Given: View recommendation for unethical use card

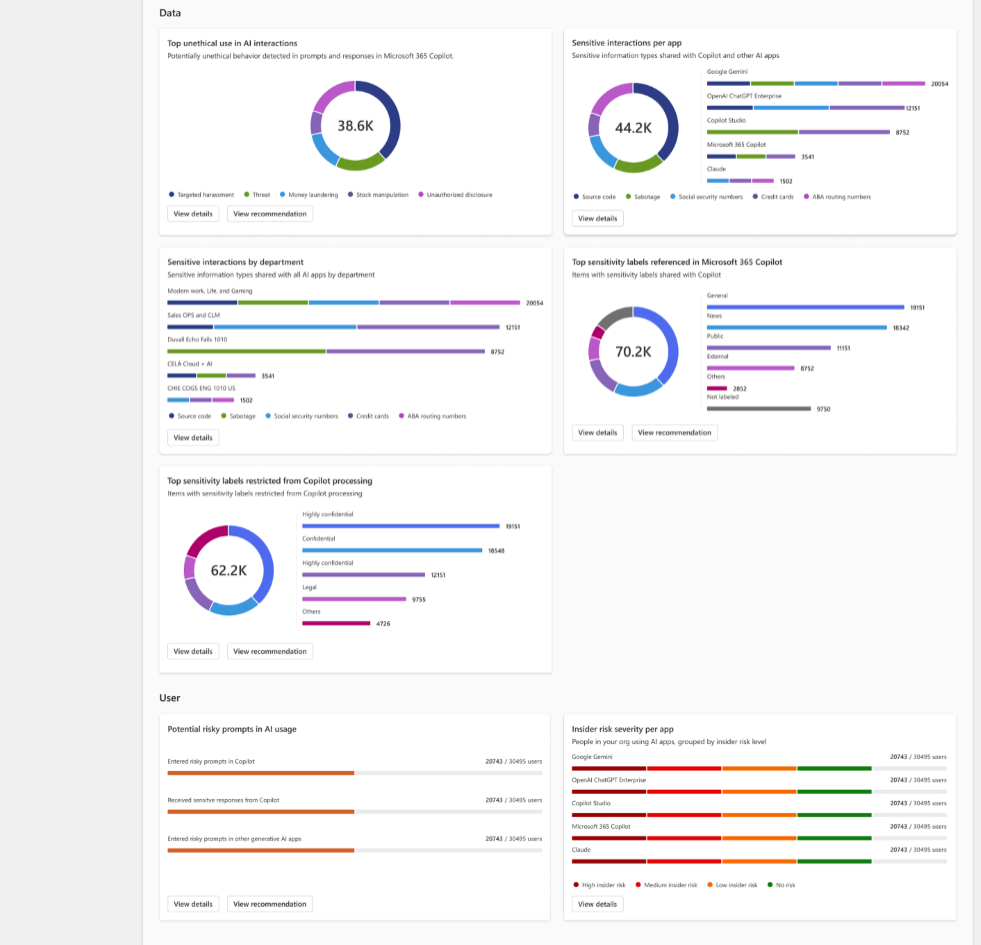Looking at the screenshot, I should tap(270, 214).
